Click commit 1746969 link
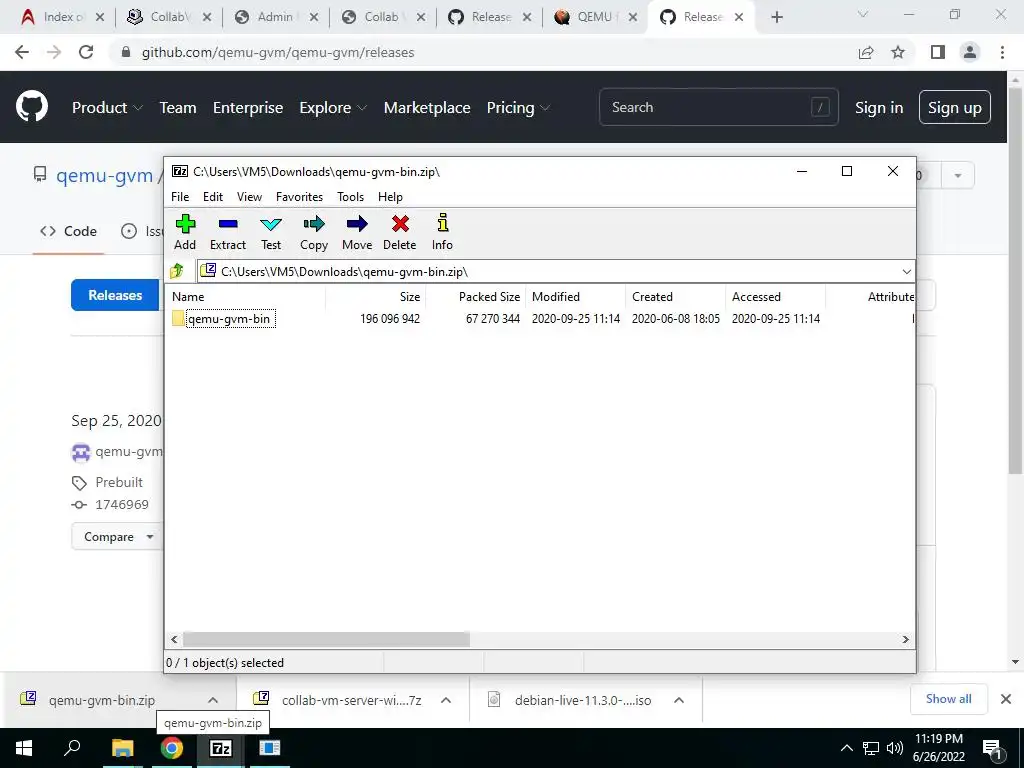 (x=122, y=505)
